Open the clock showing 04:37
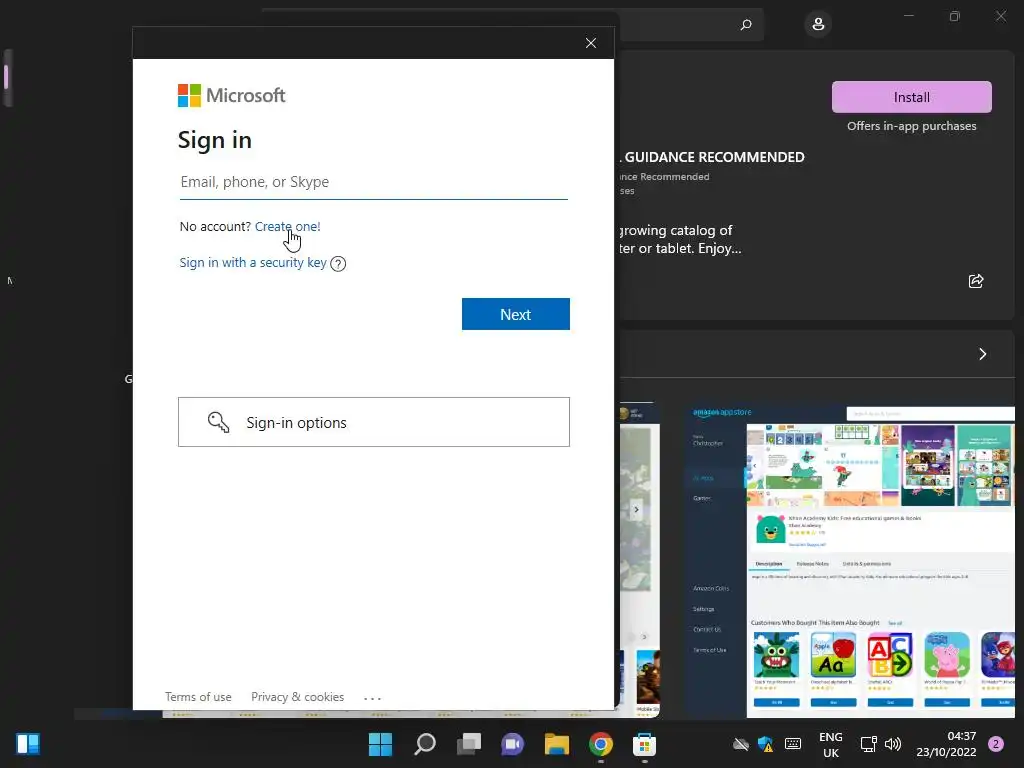 (x=946, y=744)
